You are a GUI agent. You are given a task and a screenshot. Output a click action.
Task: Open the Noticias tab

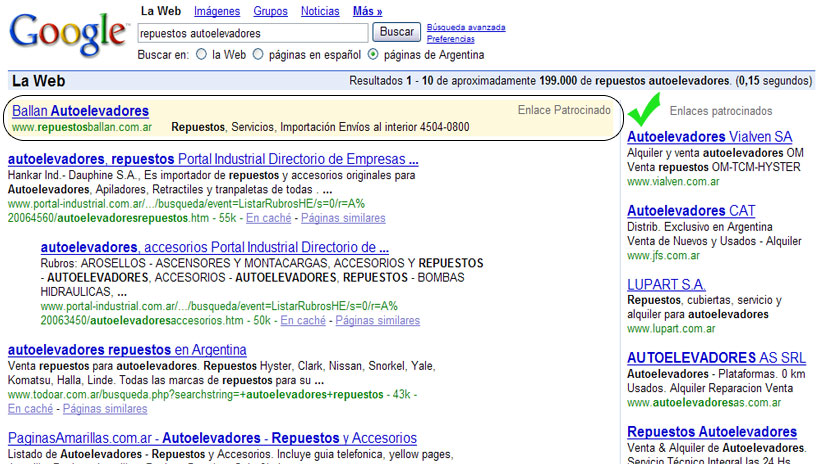click(x=320, y=11)
